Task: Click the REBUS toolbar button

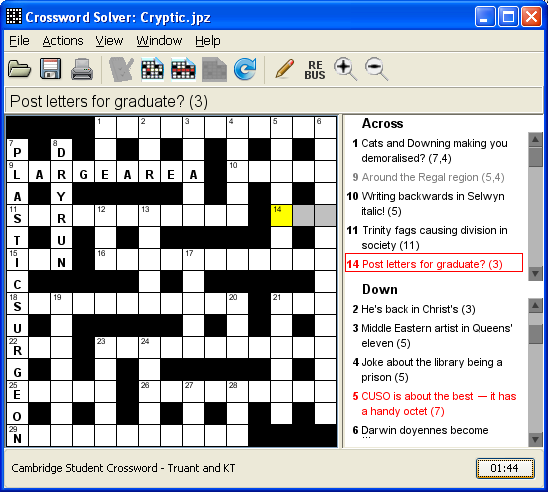Action: [315, 70]
